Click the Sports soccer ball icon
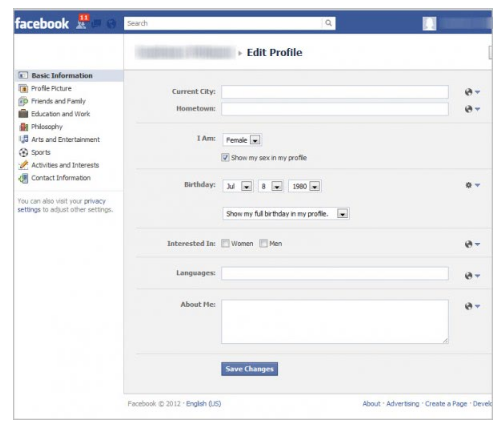The height and width of the screenshot is (425, 504). [x=23, y=152]
